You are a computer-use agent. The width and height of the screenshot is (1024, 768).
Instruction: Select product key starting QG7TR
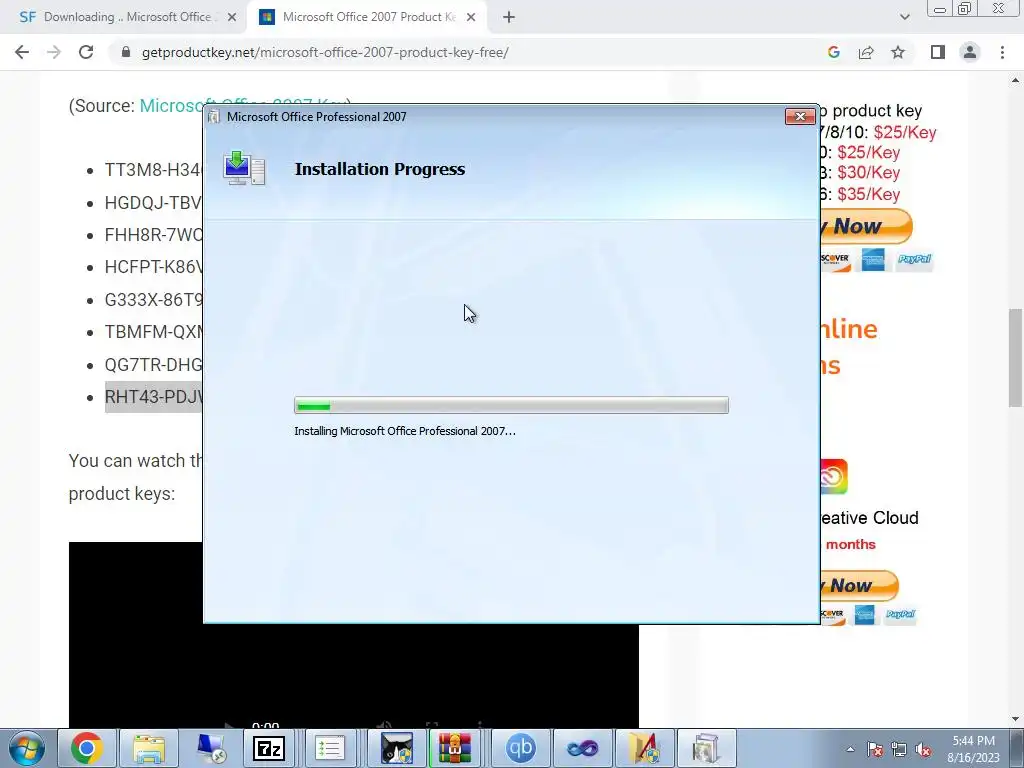[153, 364]
